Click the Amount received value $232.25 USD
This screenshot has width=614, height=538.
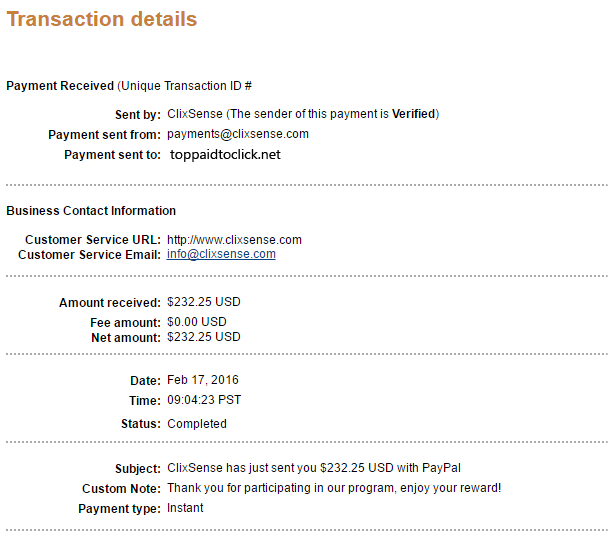tap(204, 302)
